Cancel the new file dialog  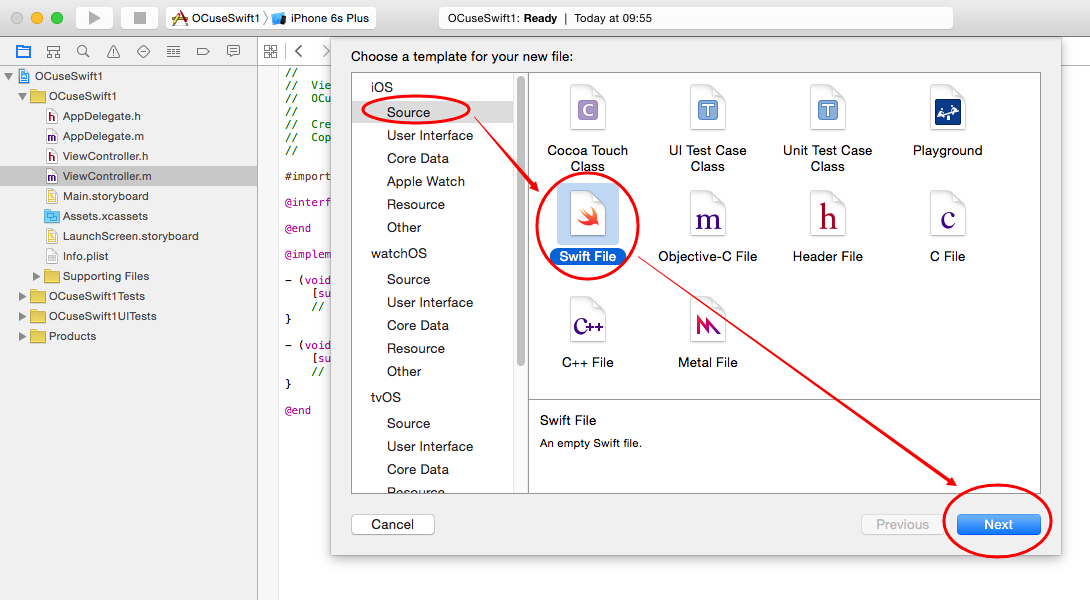[393, 524]
